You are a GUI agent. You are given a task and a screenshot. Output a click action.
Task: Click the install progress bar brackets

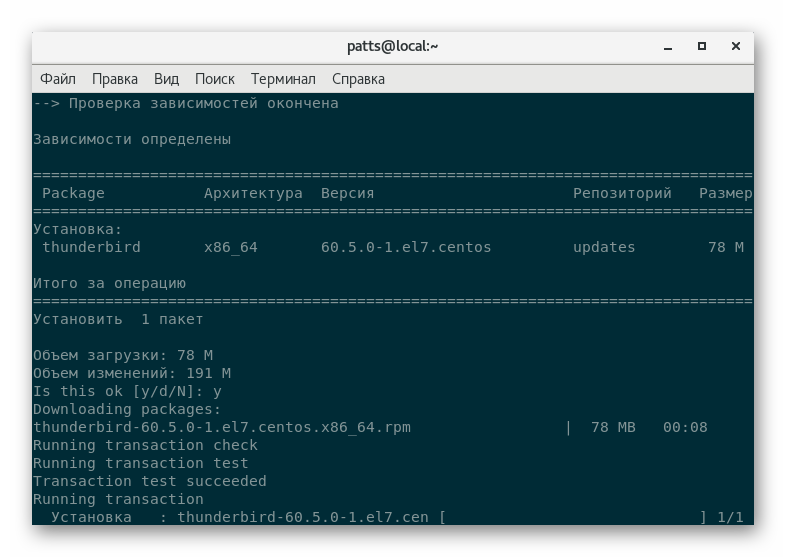point(573,517)
